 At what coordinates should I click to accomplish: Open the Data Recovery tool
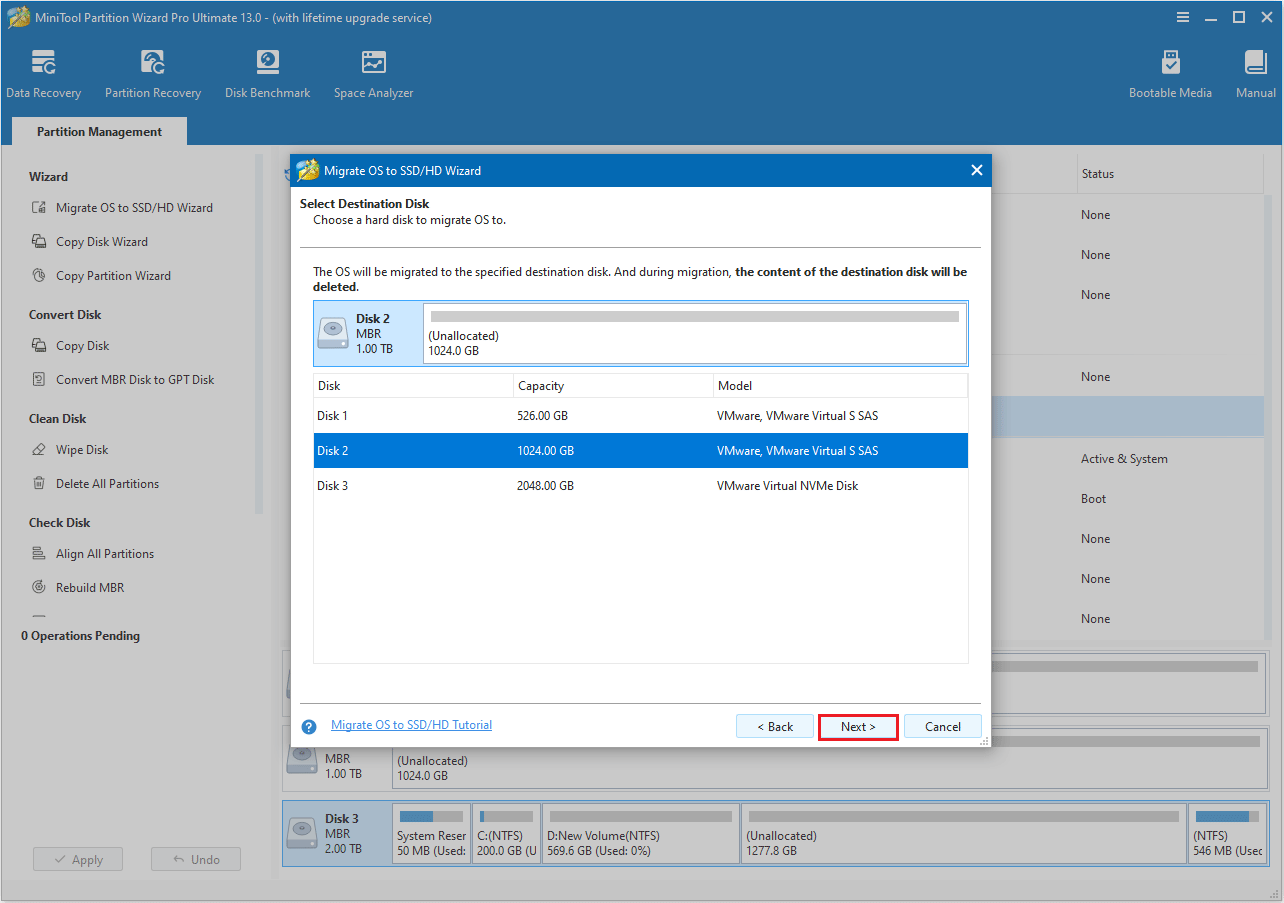click(43, 72)
